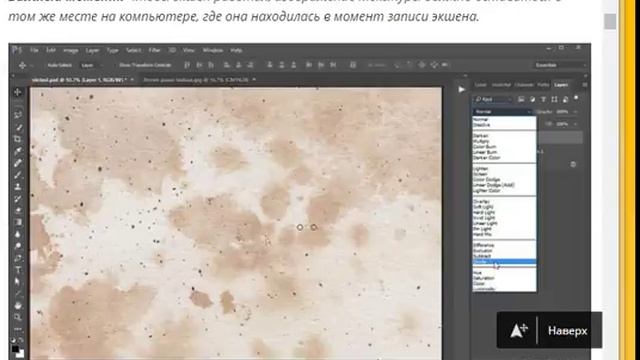Select the Dodge tool

18,246
